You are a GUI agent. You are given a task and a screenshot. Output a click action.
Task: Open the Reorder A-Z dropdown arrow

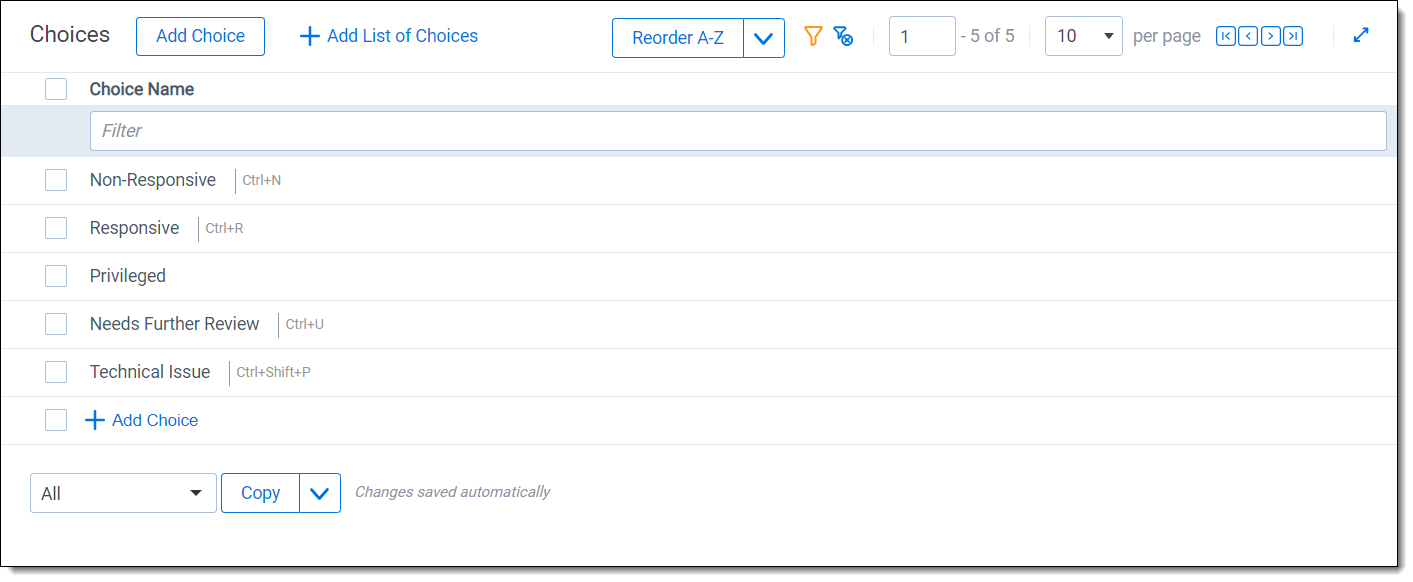coord(764,38)
